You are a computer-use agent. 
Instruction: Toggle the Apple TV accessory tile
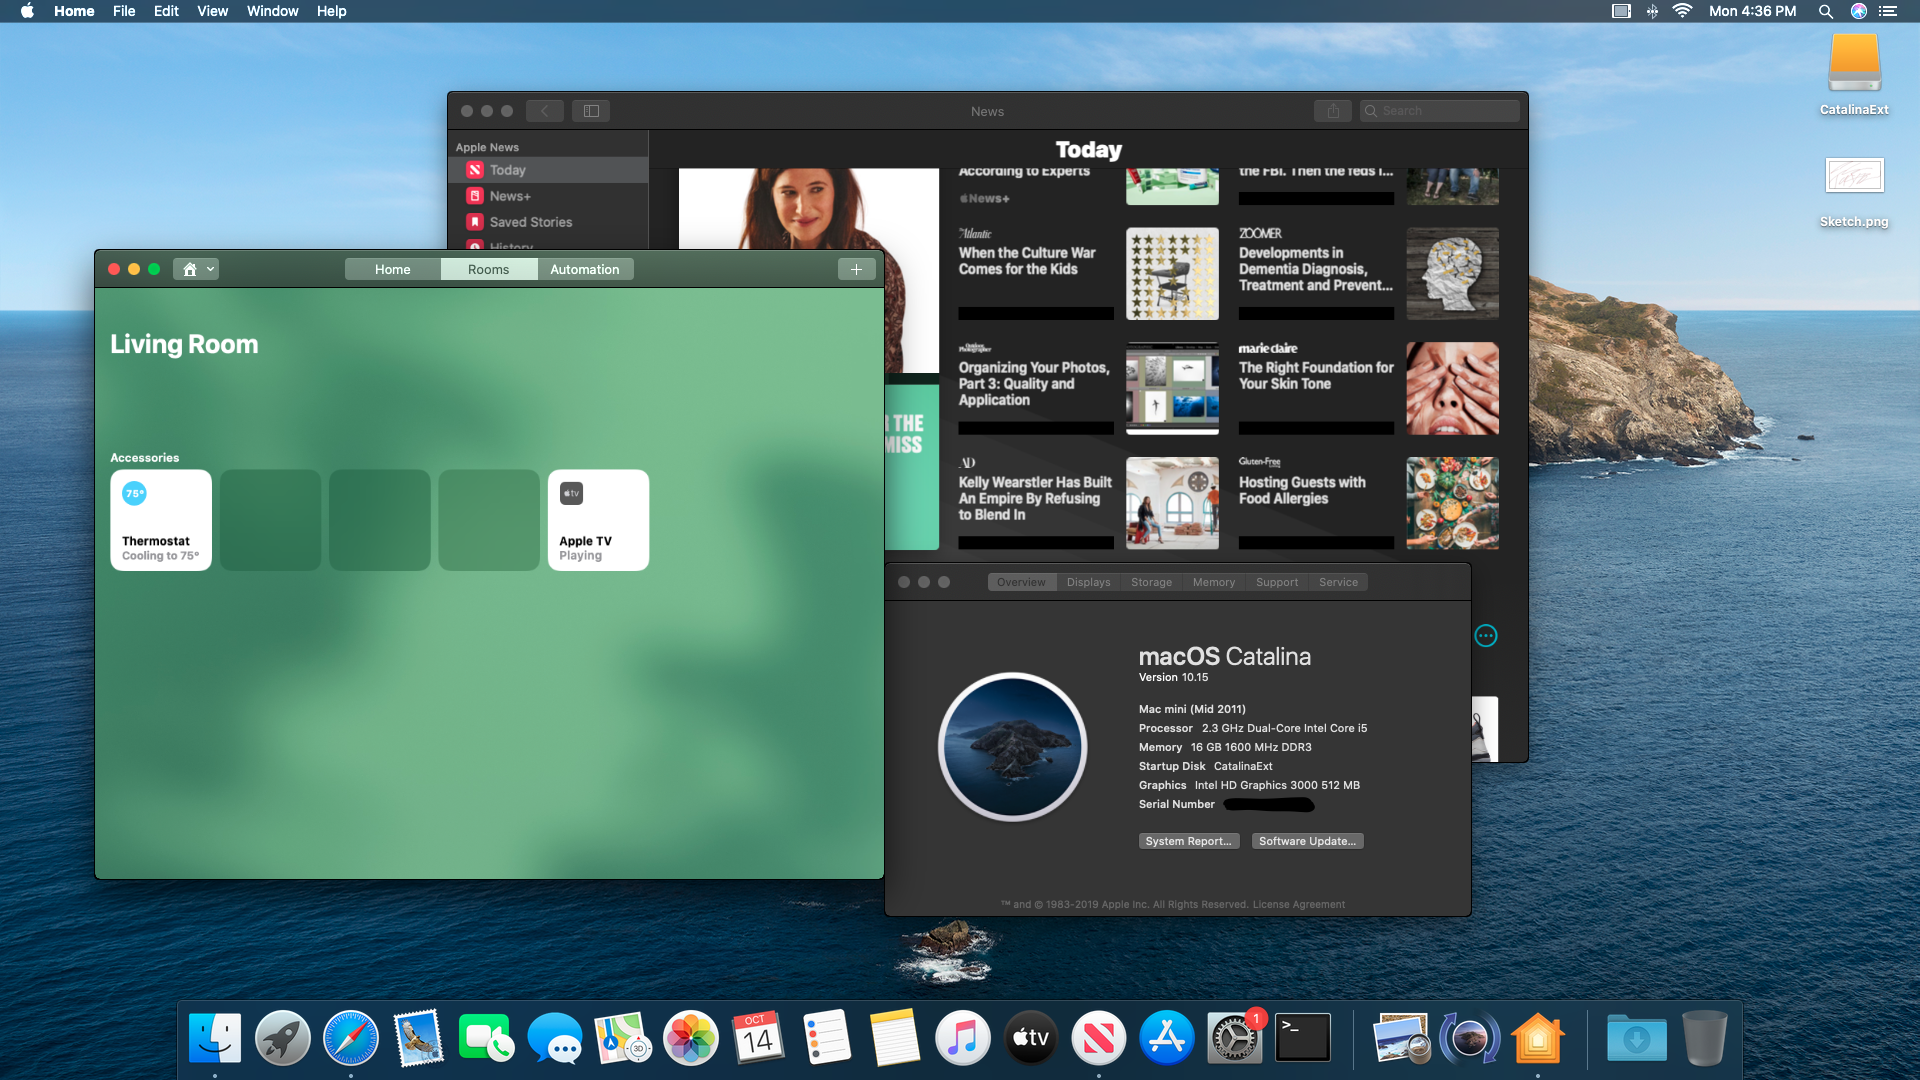point(598,520)
